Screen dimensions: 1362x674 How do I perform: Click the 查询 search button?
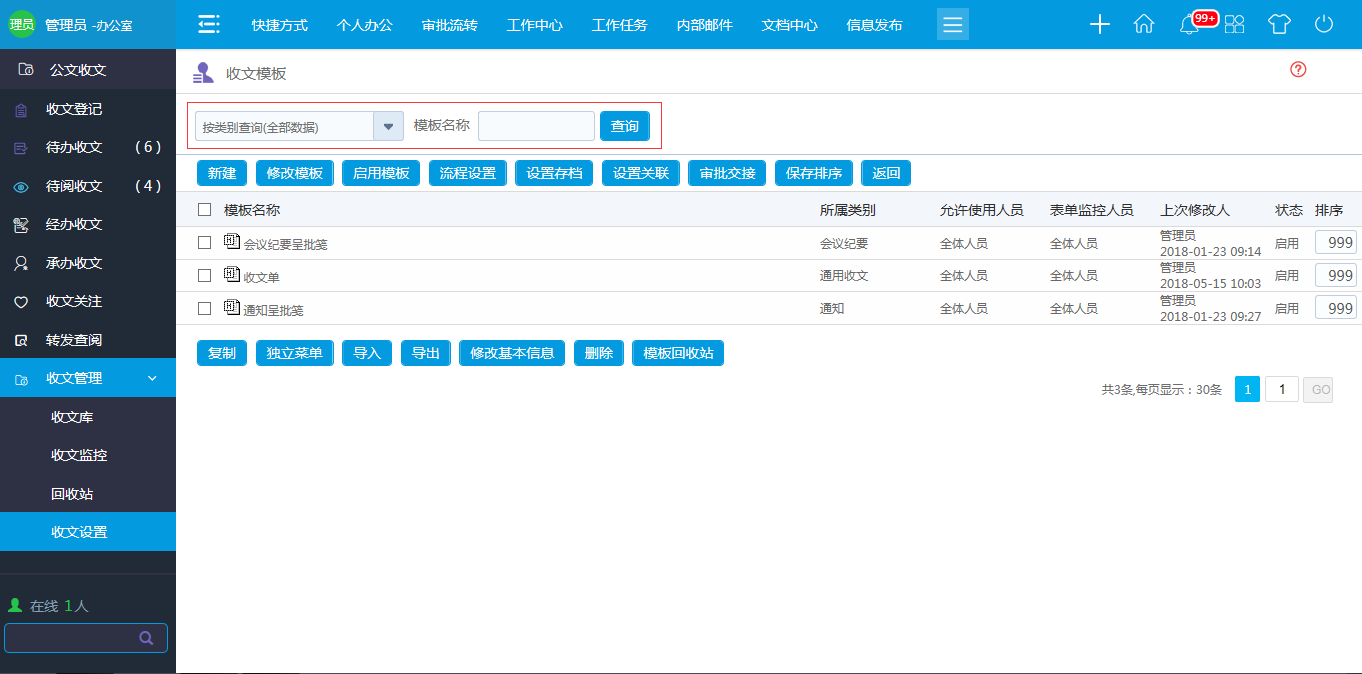pos(624,126)
